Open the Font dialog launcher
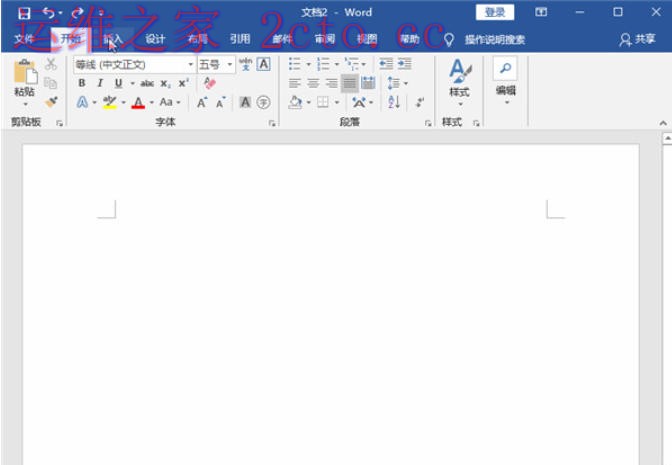This screenshot has height=465, width=672. (x=272, y=123)
